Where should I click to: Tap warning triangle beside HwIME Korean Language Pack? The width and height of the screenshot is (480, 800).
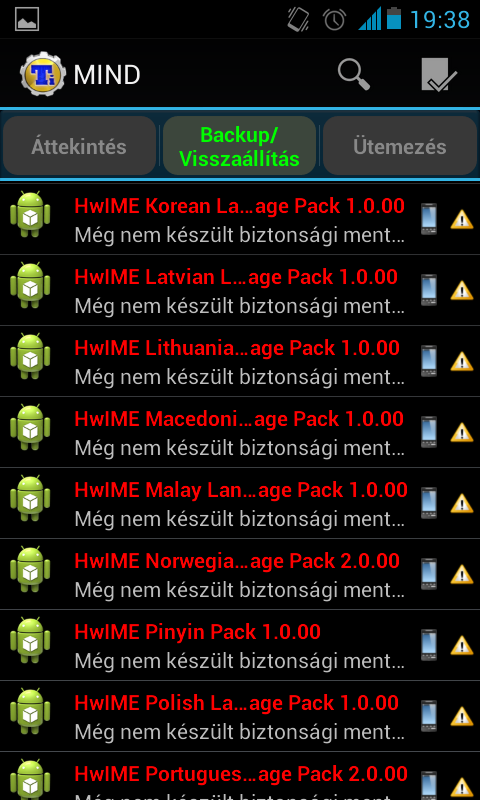pos(462,219)
